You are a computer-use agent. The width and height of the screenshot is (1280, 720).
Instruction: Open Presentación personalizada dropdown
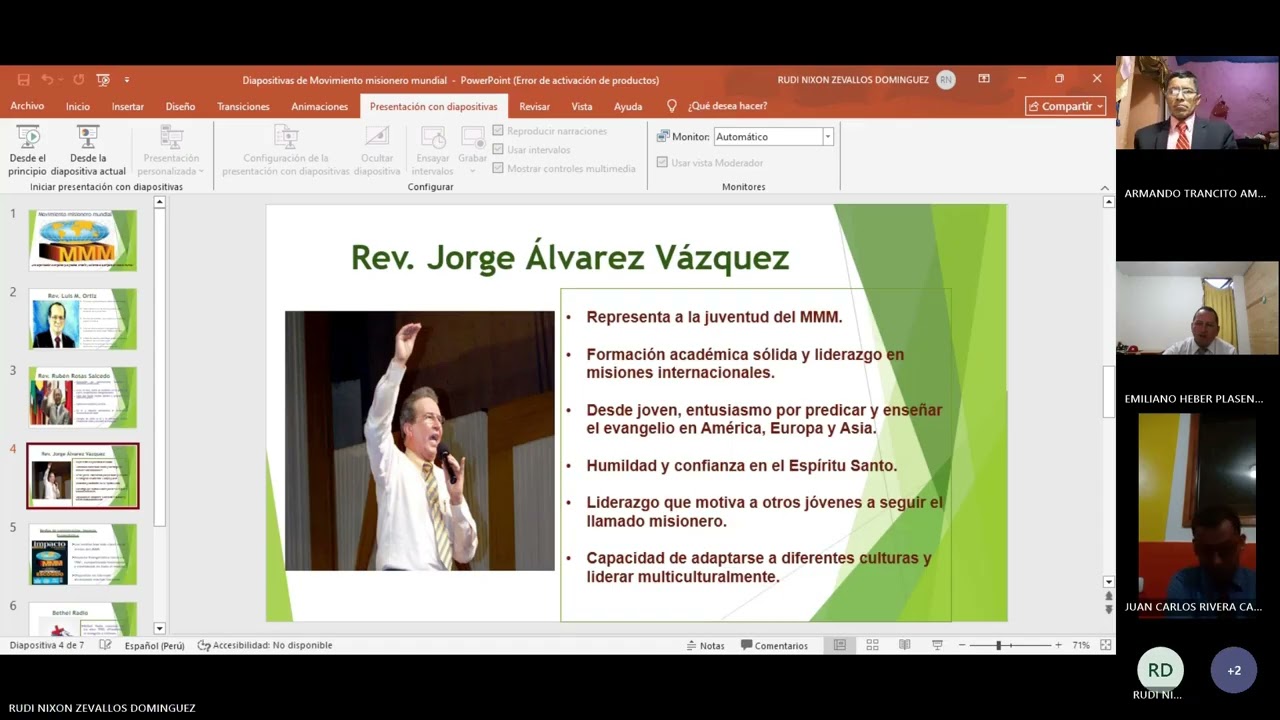[171, 151]
